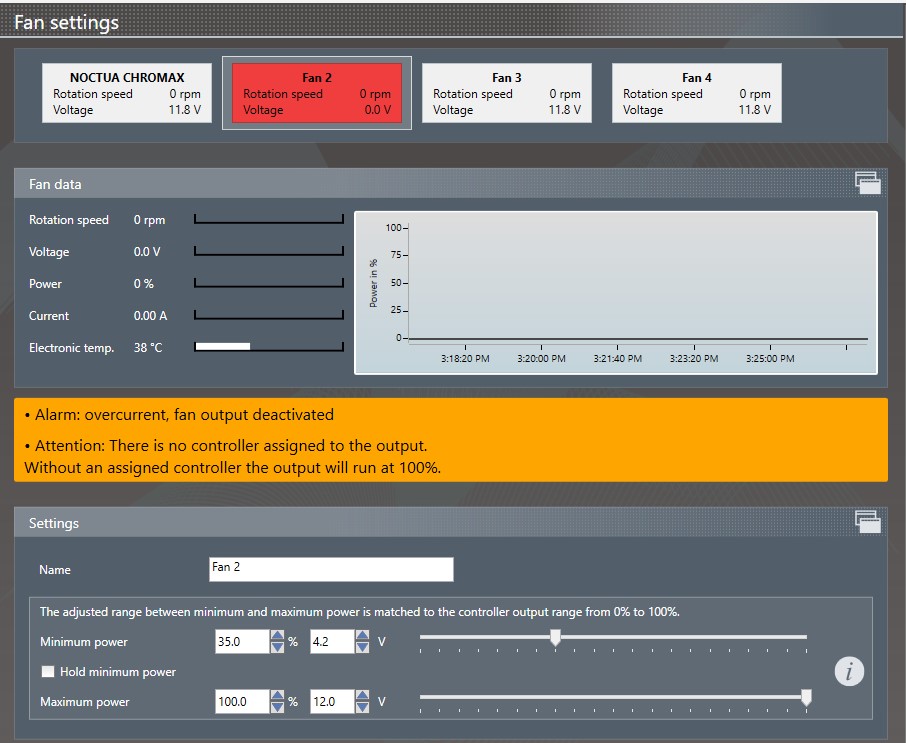Enable Hold minimum power checkbox
Image resolution: width=906 pixels, height=743 pixels.
tap(47, 672)
